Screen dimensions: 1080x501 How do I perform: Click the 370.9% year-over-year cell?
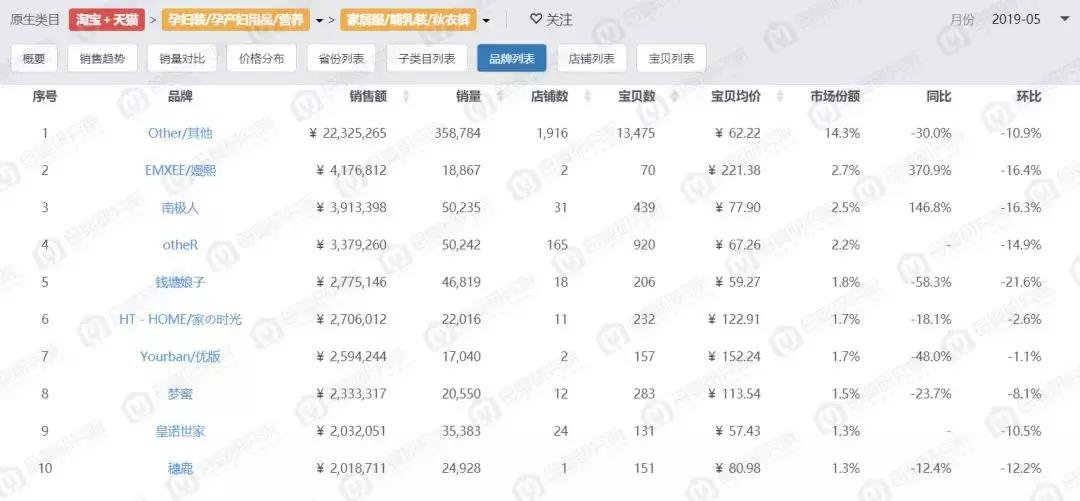point(929,170)
